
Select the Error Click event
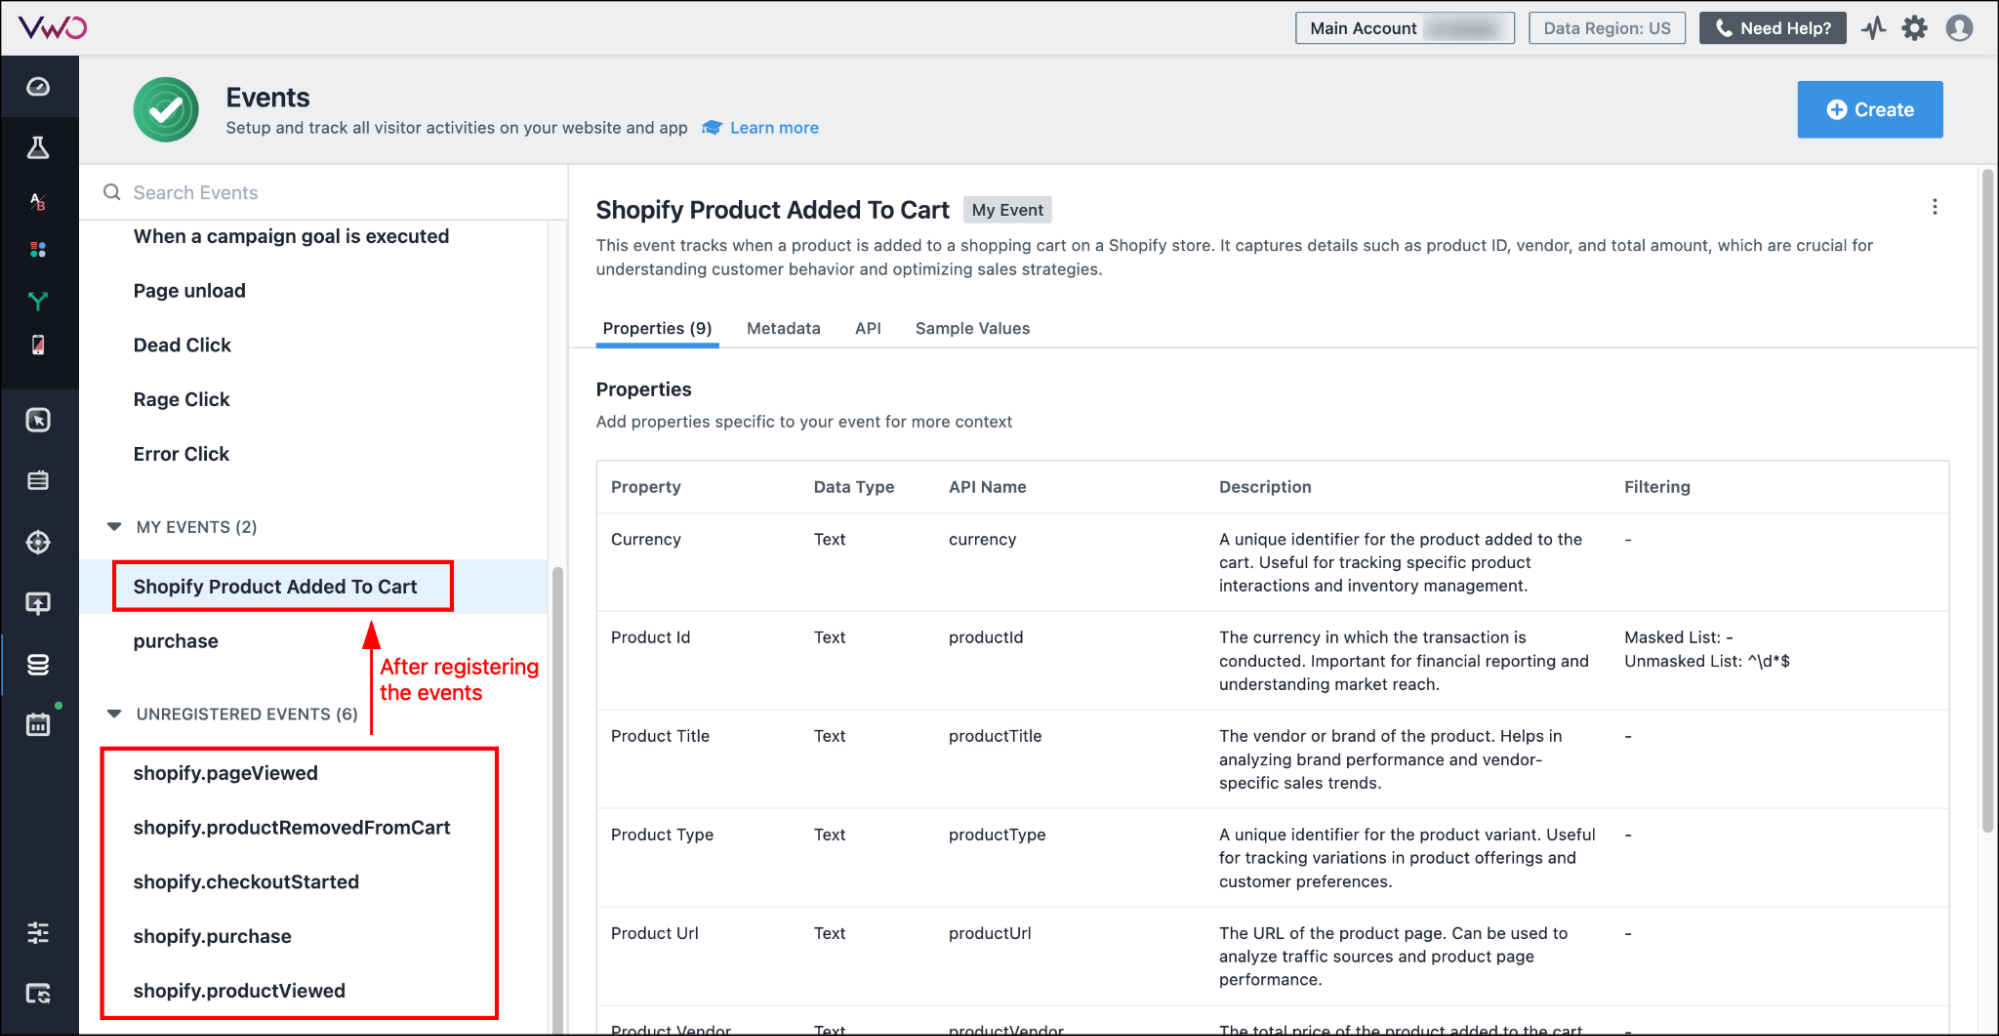click(181, 454)
